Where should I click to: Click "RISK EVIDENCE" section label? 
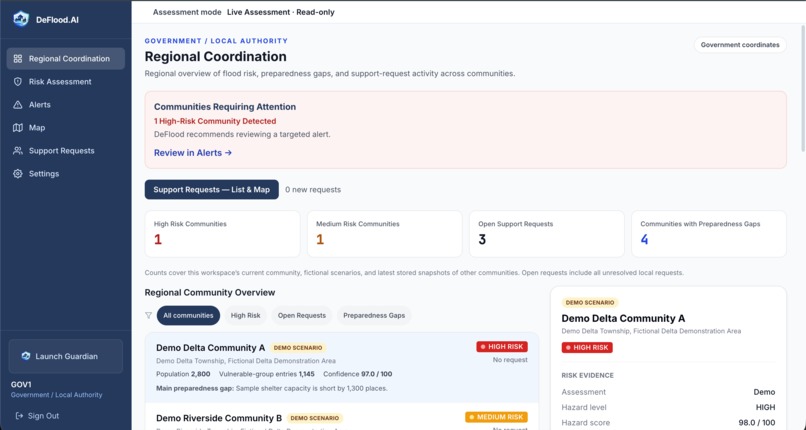click(x=588, y=376)
